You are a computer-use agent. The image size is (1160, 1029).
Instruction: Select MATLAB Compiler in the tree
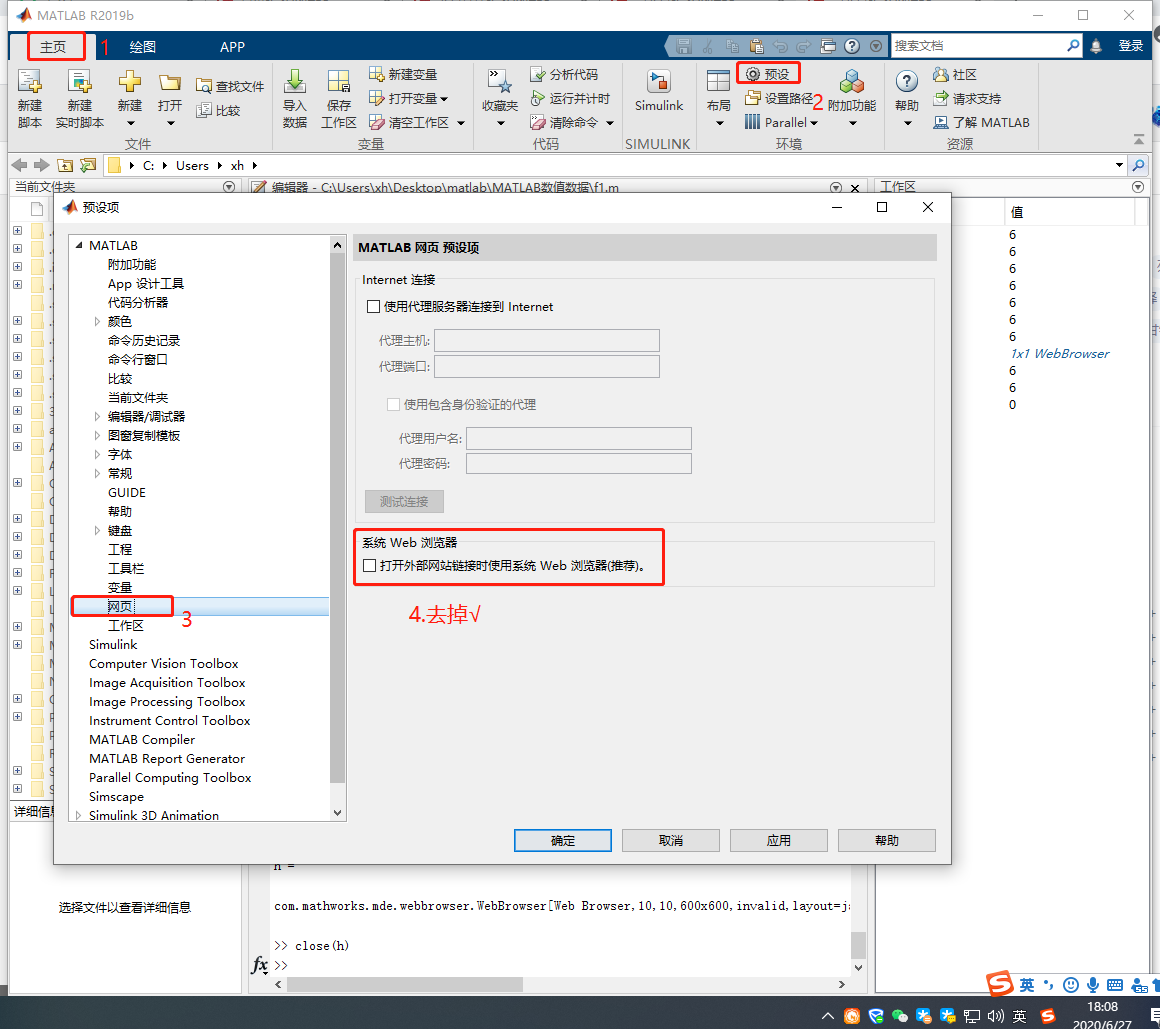pos(142,740)
